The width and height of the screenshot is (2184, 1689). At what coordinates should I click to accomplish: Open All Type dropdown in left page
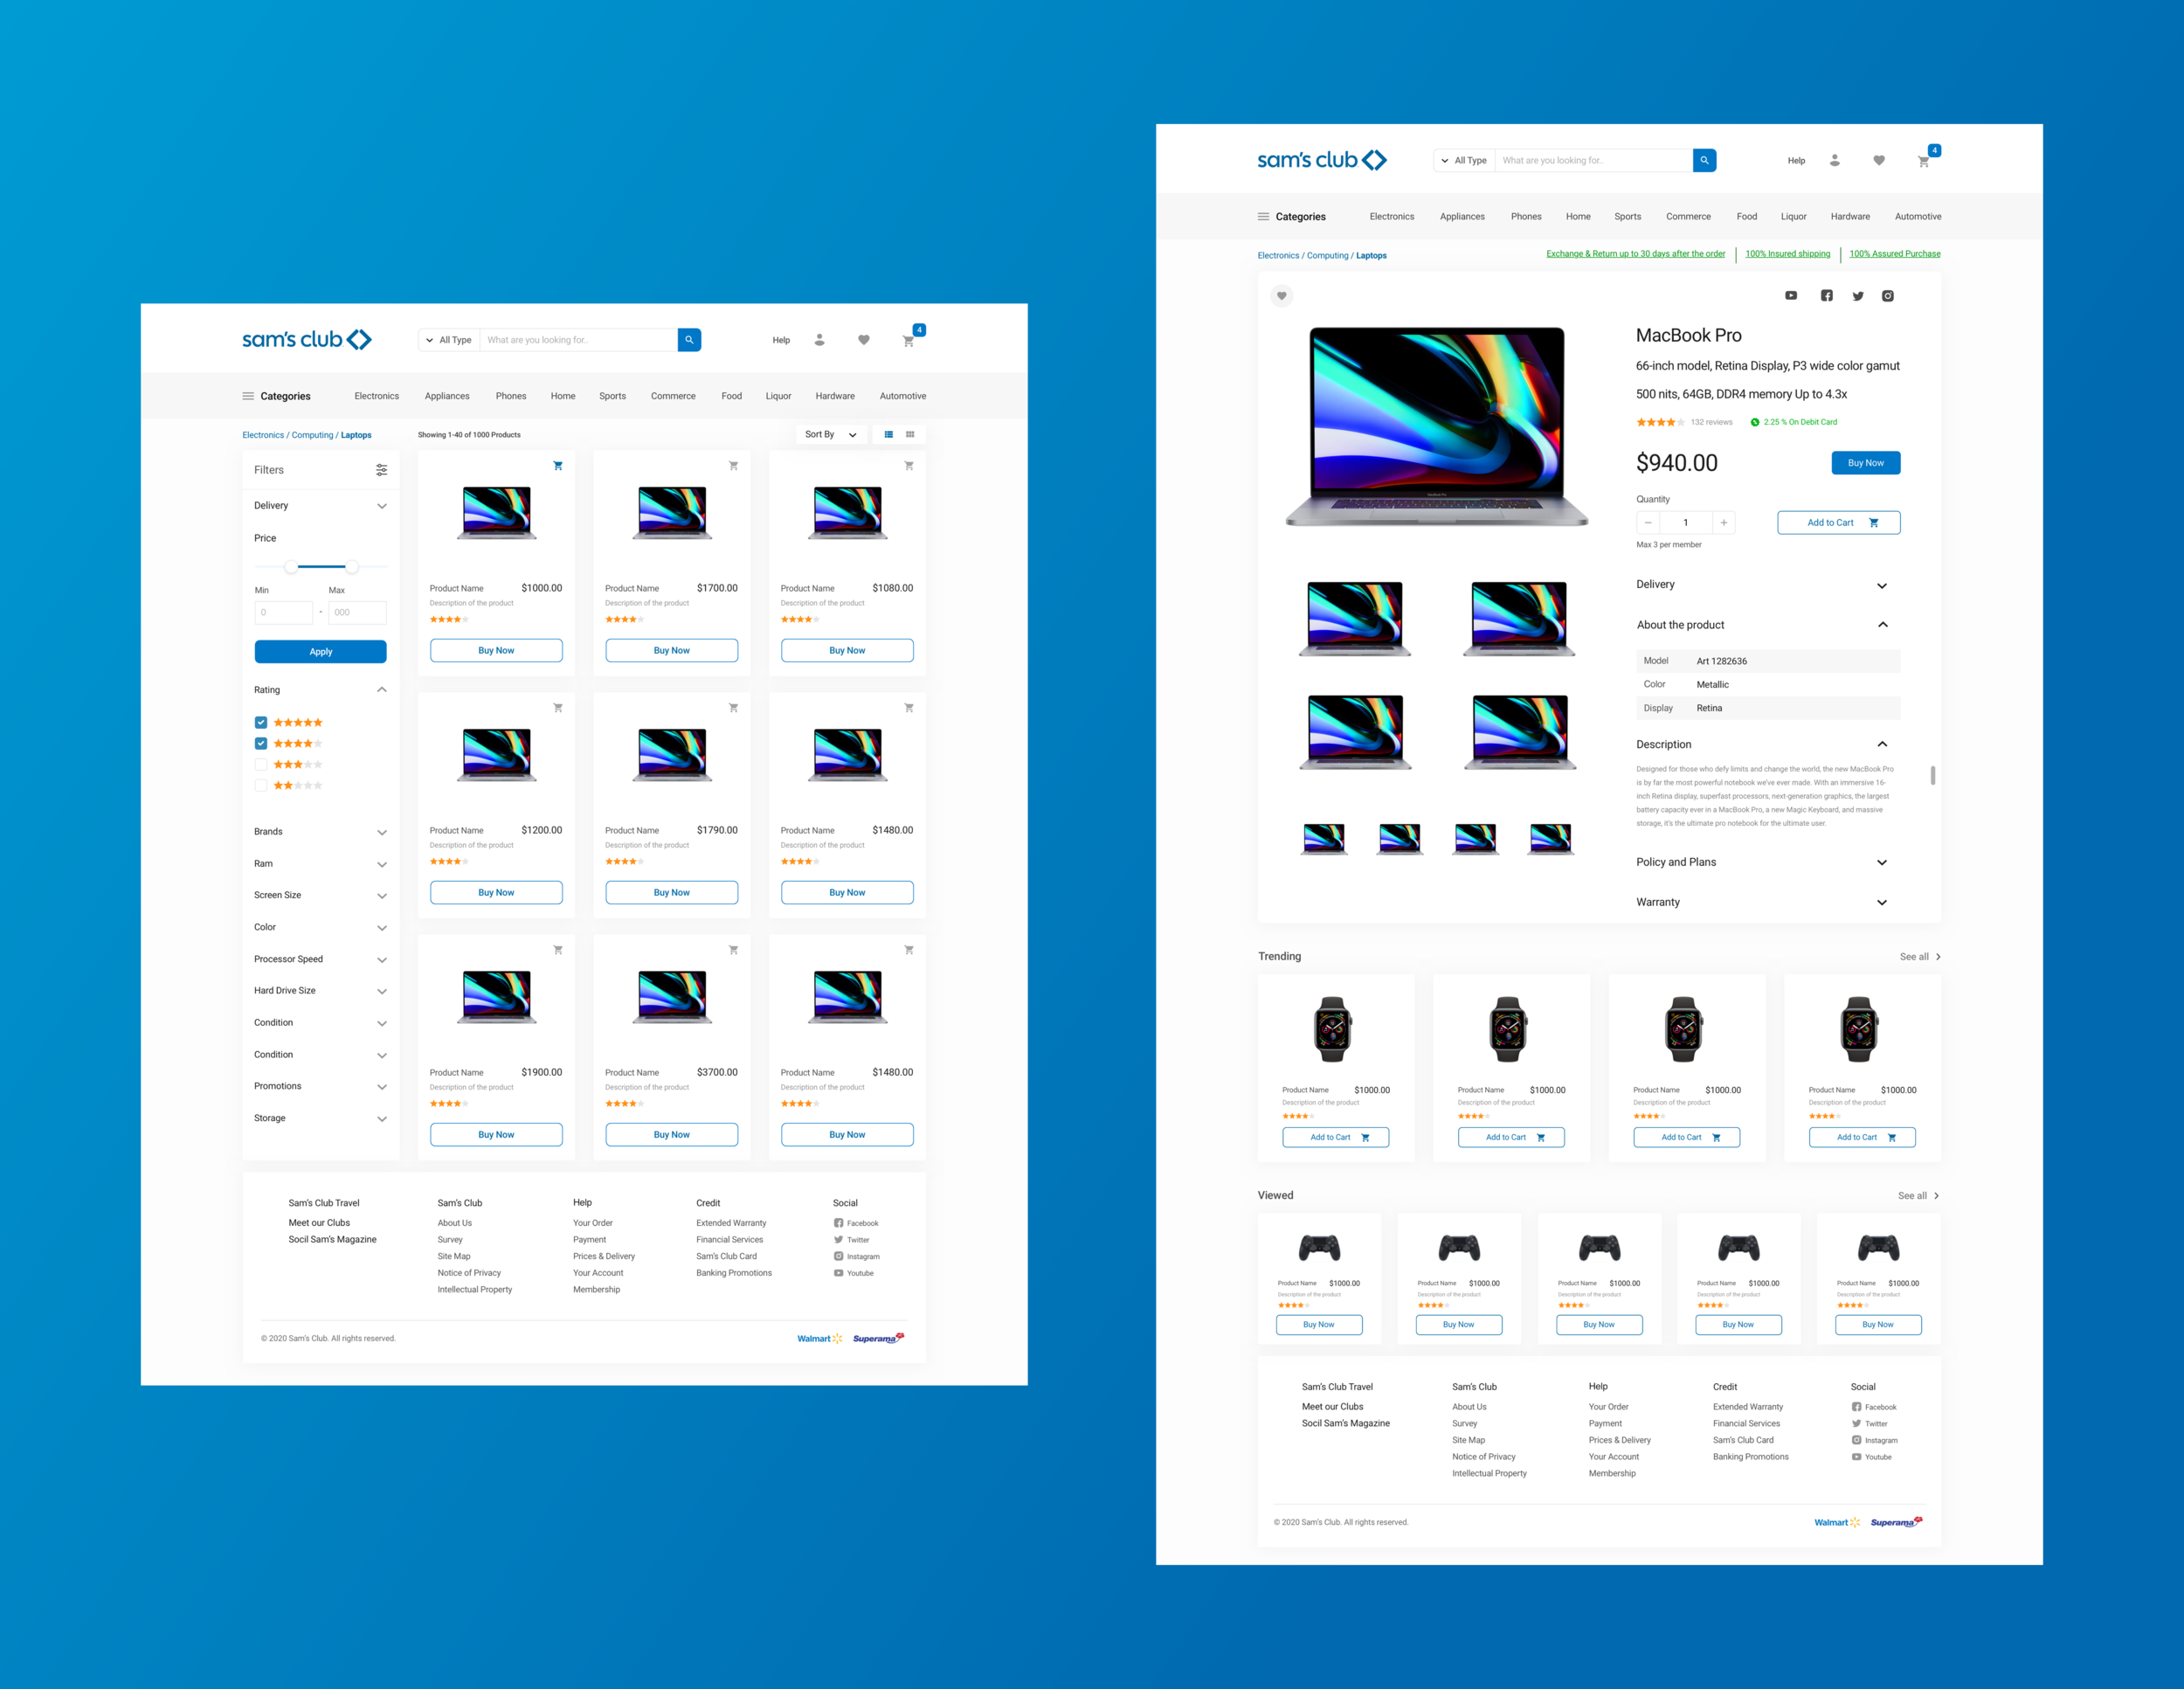click(449, 340)
